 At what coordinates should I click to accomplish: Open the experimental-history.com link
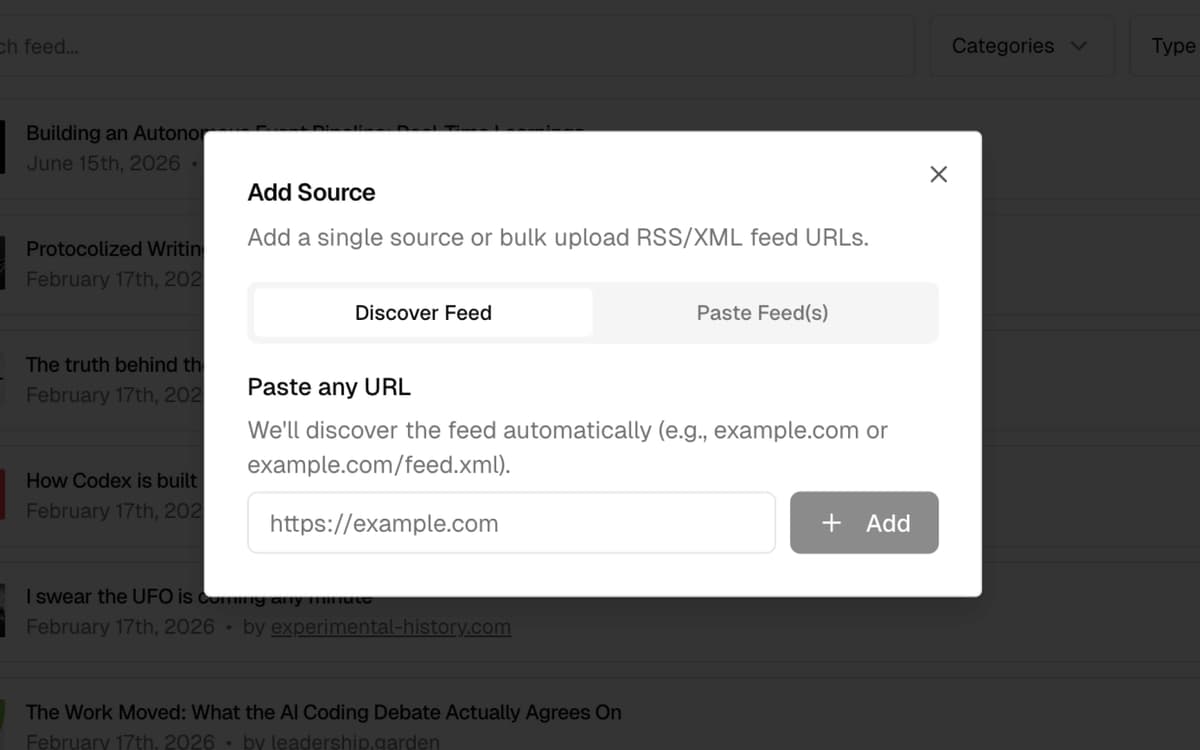pyautogui.click(x=390, y=627)
